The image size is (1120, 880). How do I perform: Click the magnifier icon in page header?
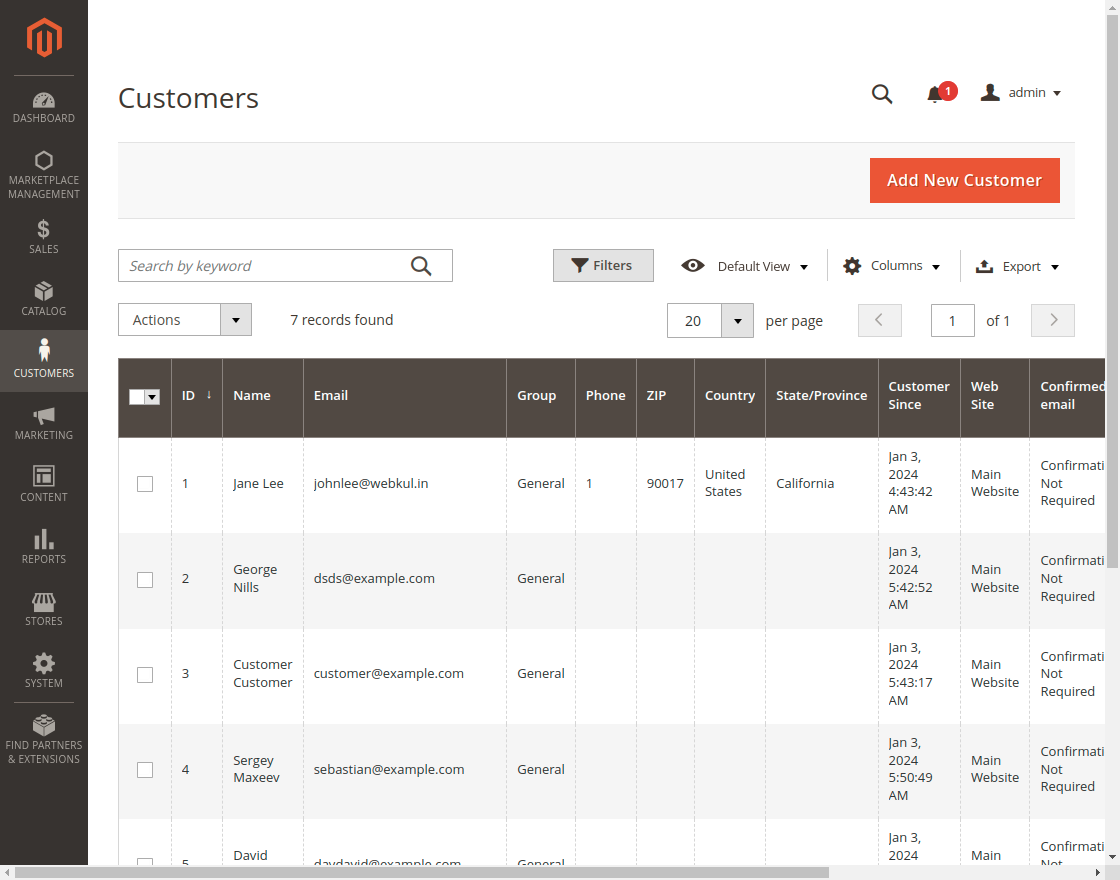point(881,94)
